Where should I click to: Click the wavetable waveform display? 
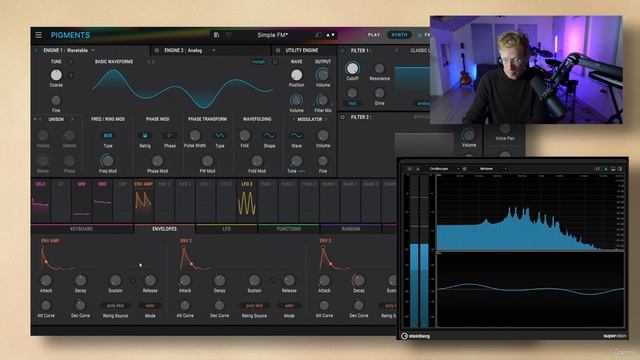(x=182, y=89)
